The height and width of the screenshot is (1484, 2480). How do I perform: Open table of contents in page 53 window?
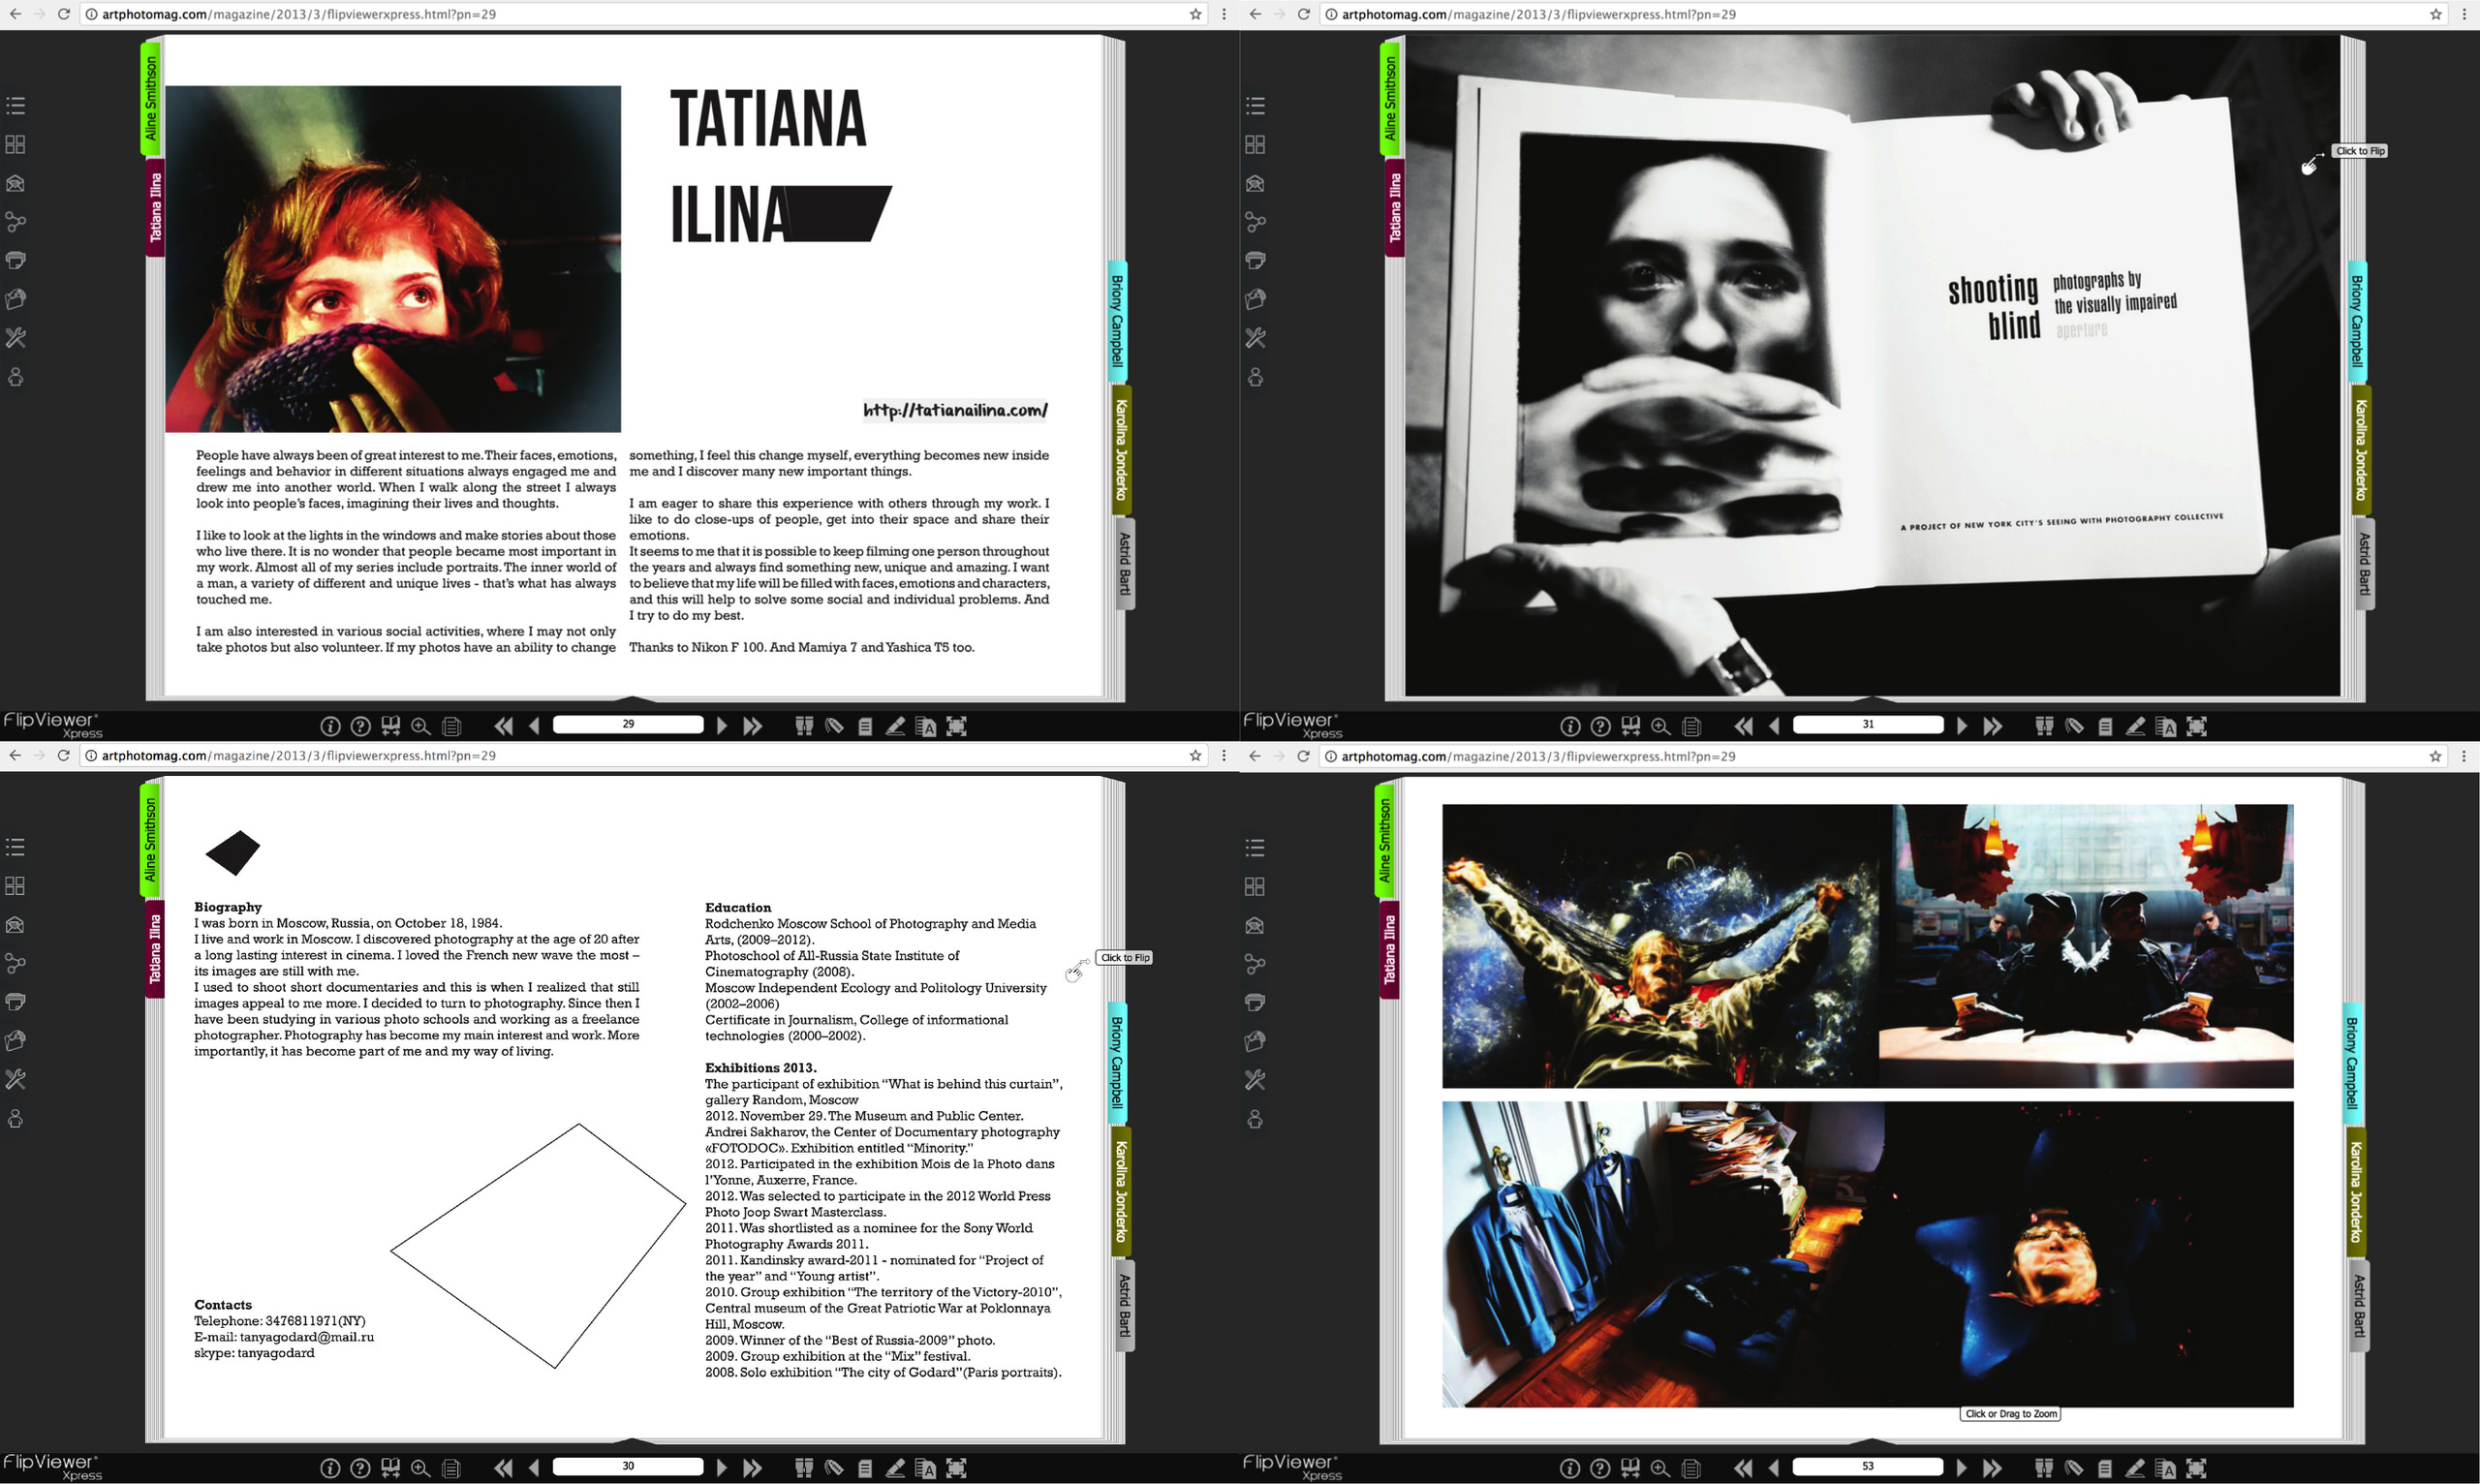pos(1255,848)
